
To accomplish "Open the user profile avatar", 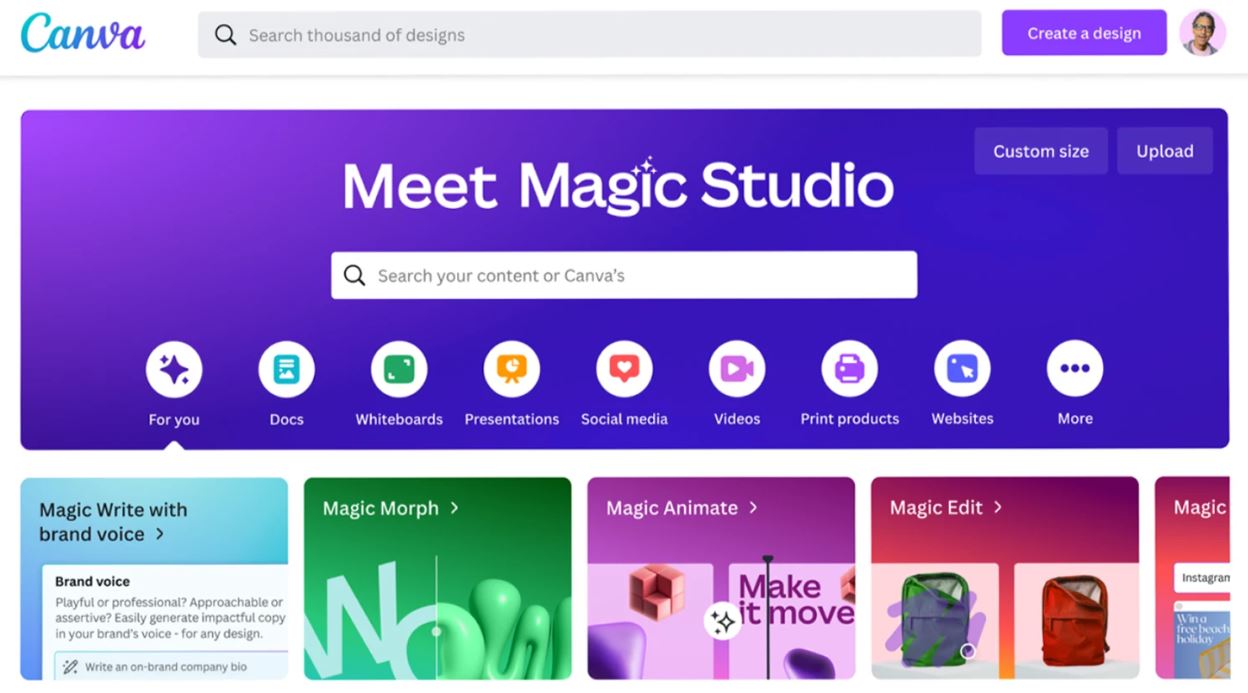I will tap(1202, 33).
